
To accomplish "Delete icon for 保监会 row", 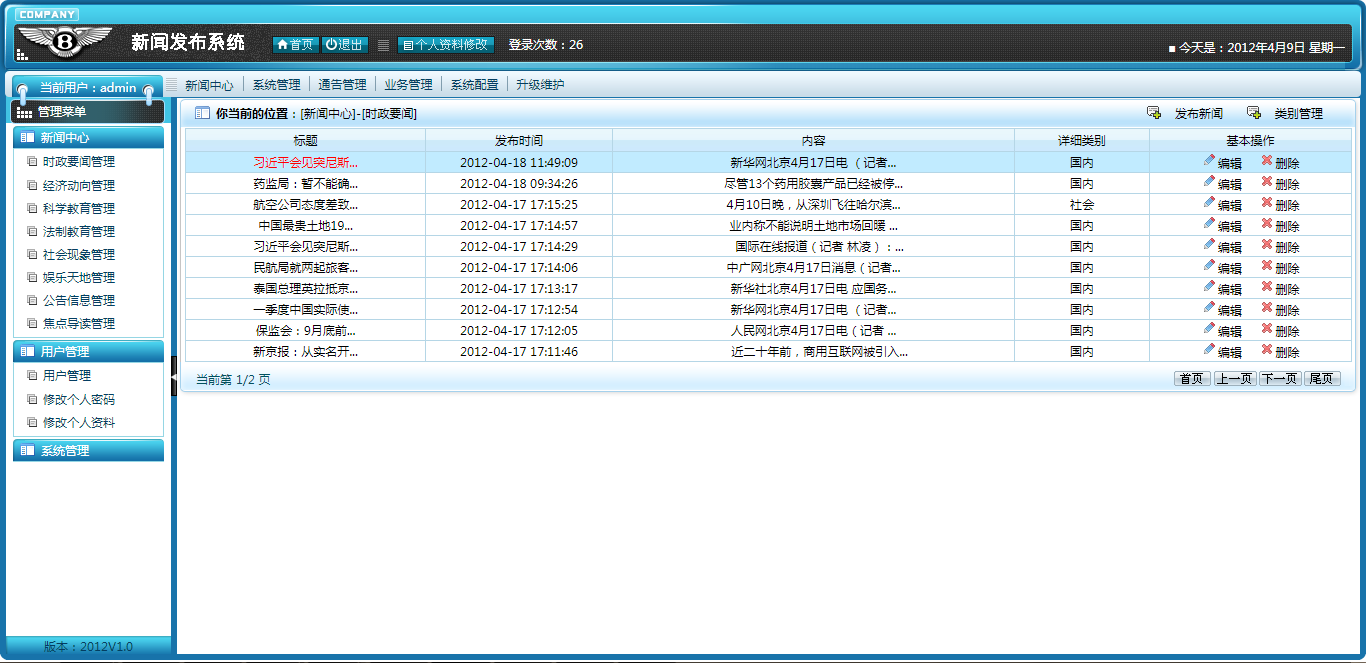I will click(x=1267, y=329).
